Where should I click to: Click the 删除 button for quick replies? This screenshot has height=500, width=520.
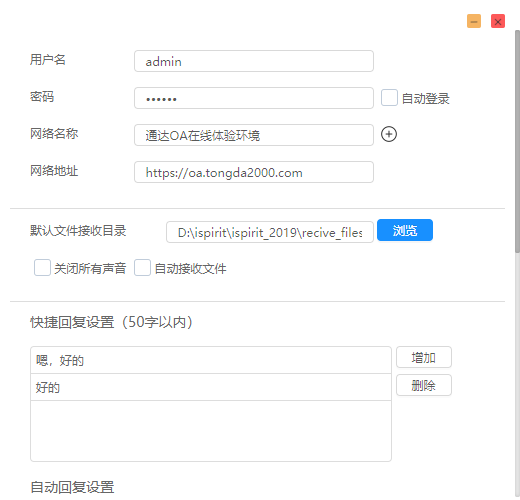[x=424, y=385]
